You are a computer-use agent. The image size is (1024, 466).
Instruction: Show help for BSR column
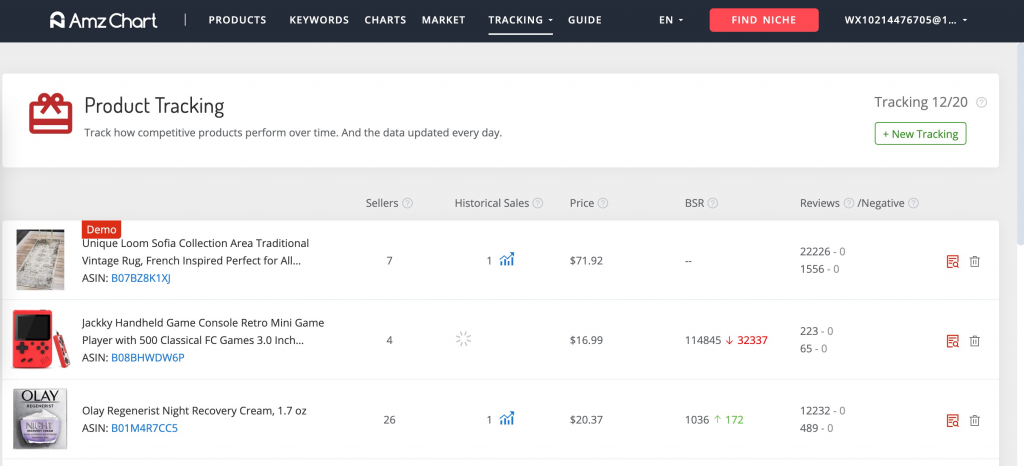[712, 203]
